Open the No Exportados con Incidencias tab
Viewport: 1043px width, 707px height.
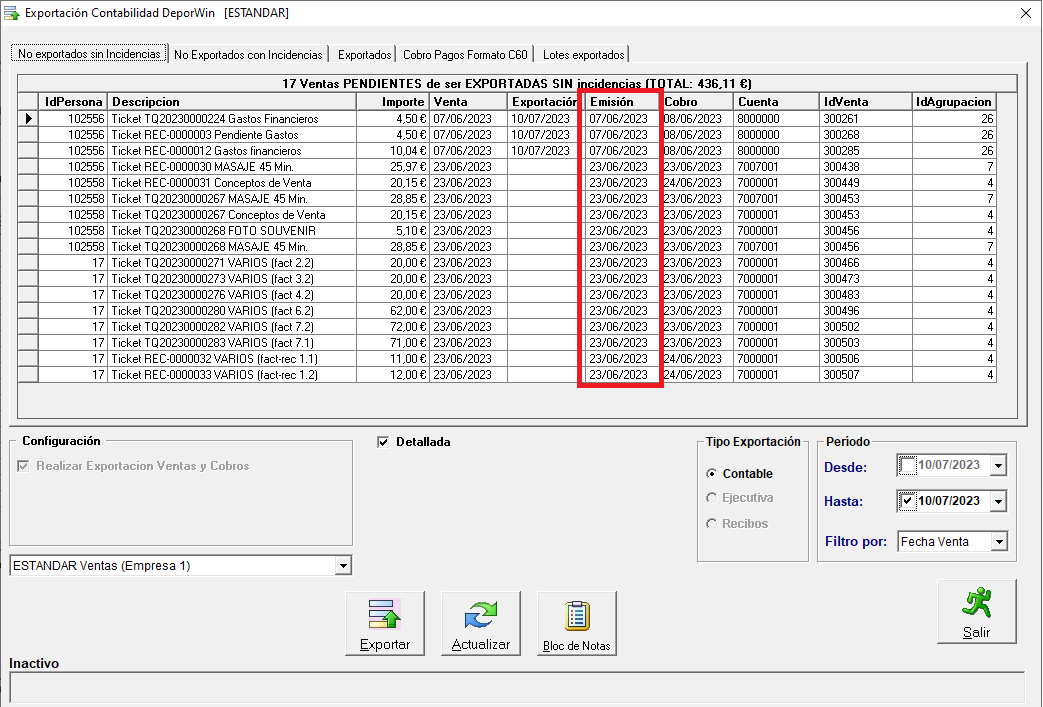pyautogui.click(x=248, y=55)
